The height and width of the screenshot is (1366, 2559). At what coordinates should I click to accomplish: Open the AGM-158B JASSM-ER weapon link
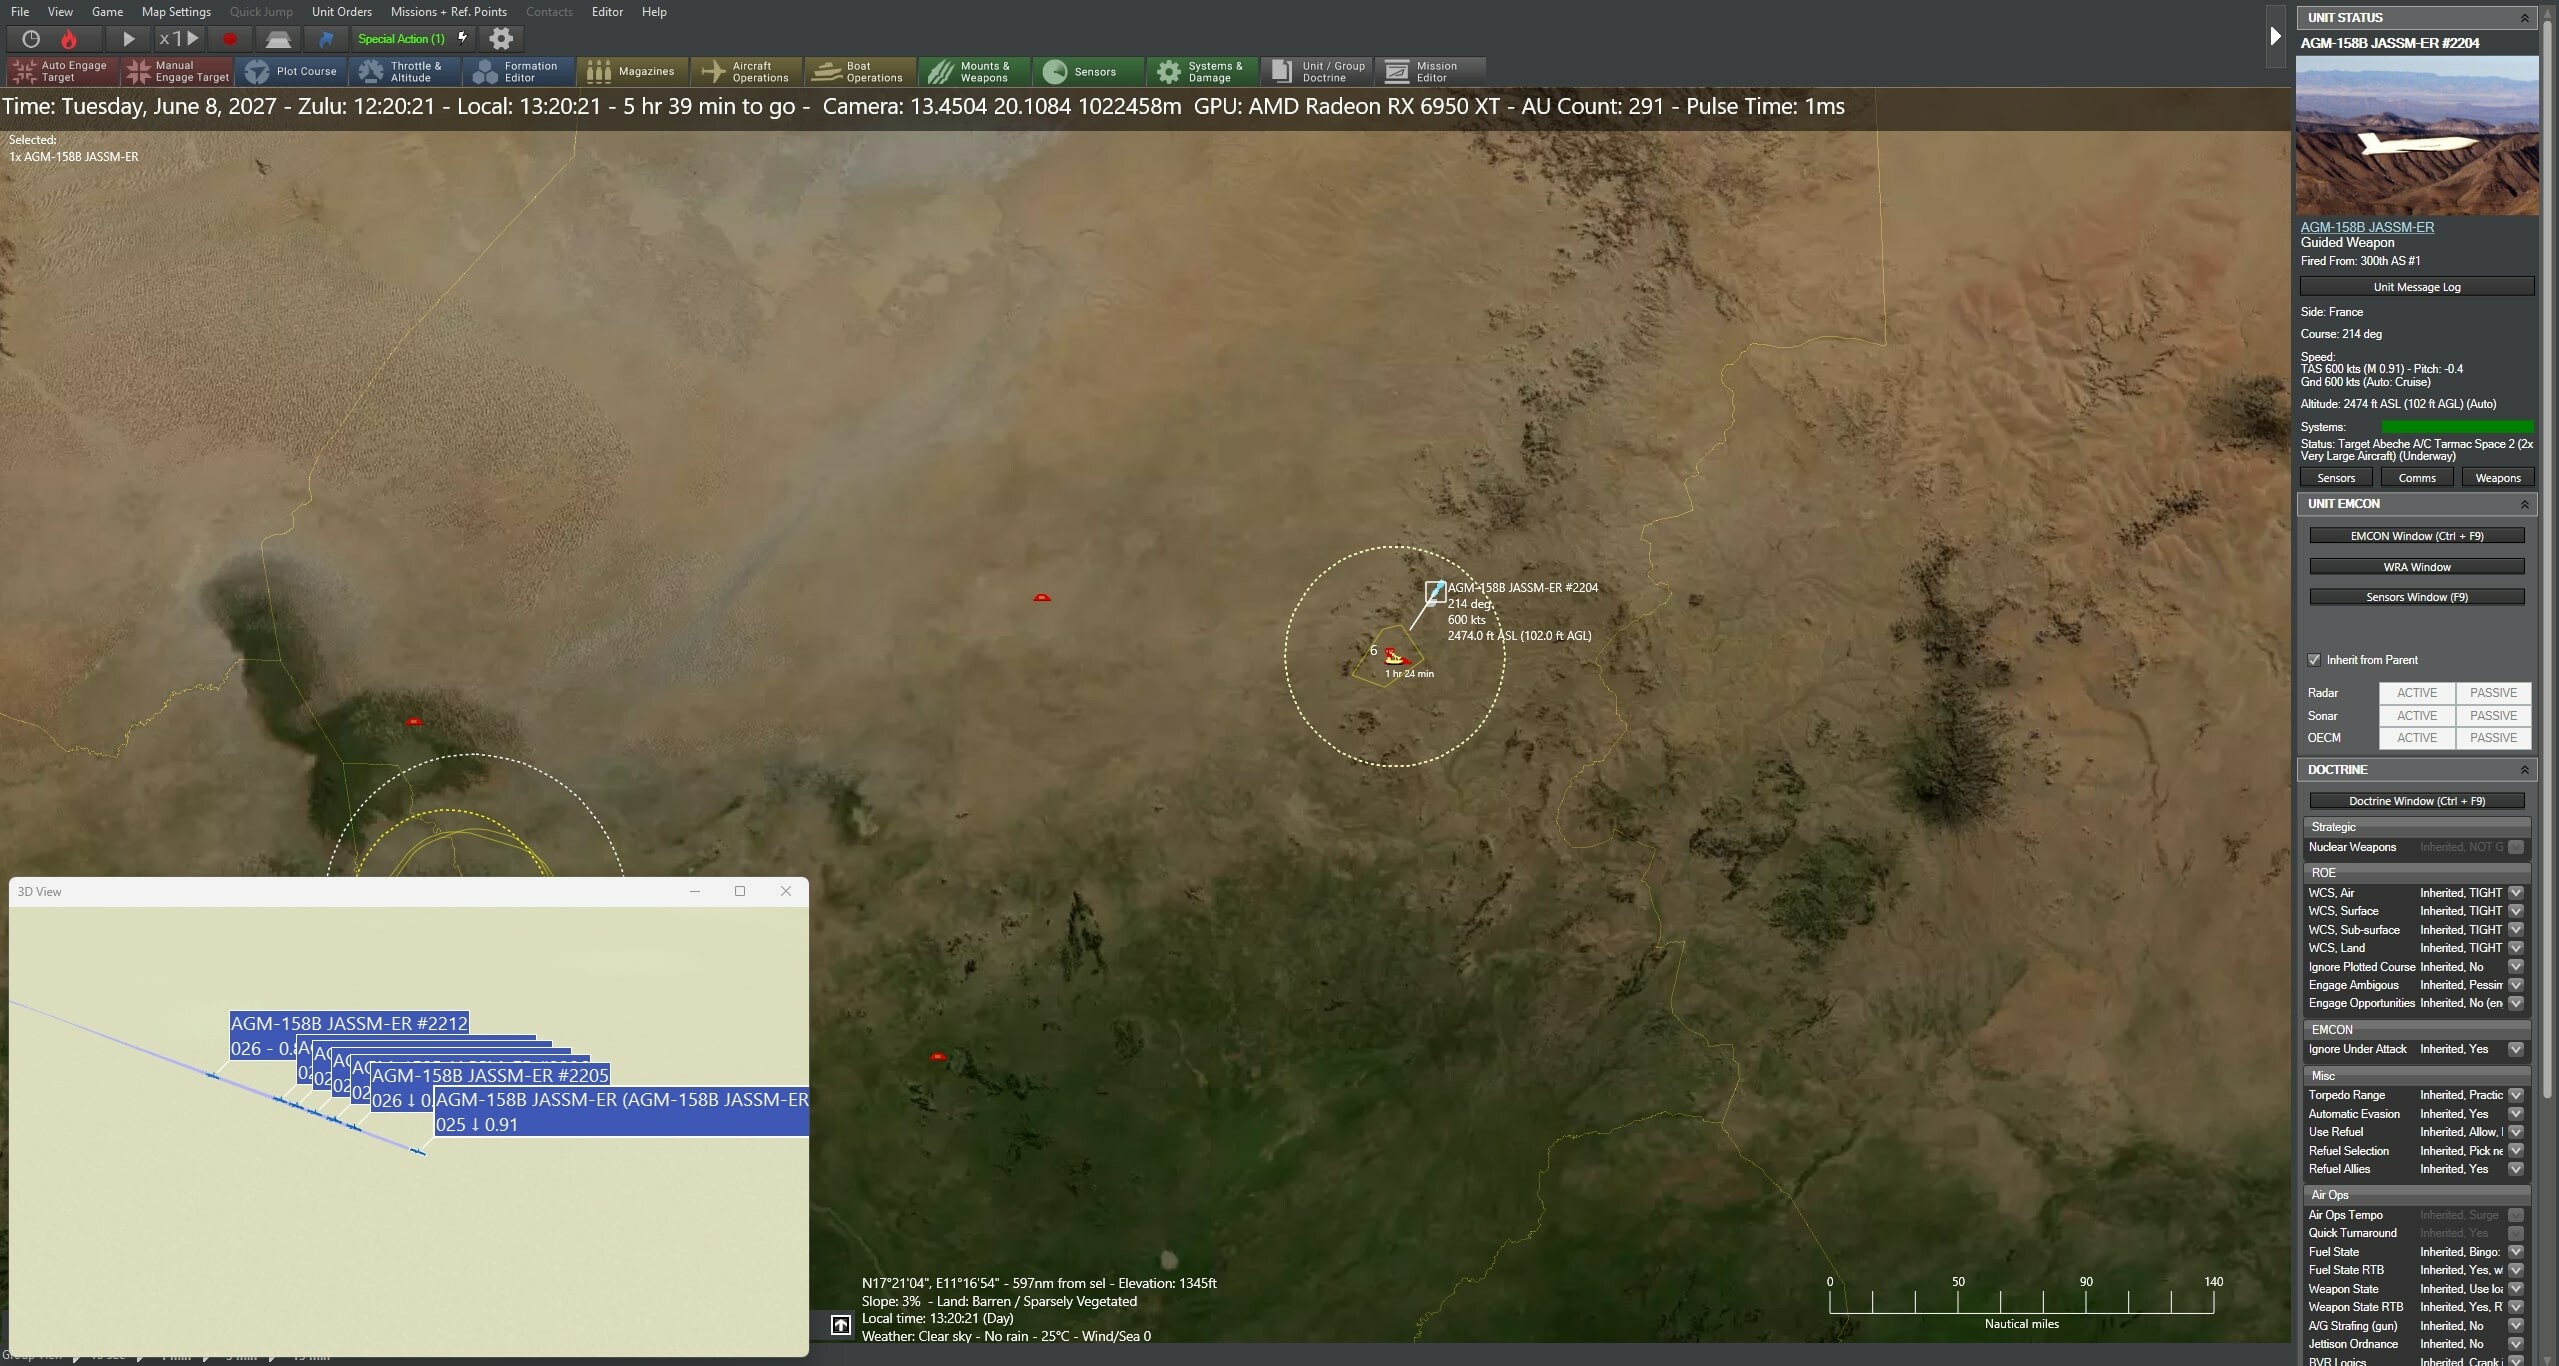(2366, 227)
